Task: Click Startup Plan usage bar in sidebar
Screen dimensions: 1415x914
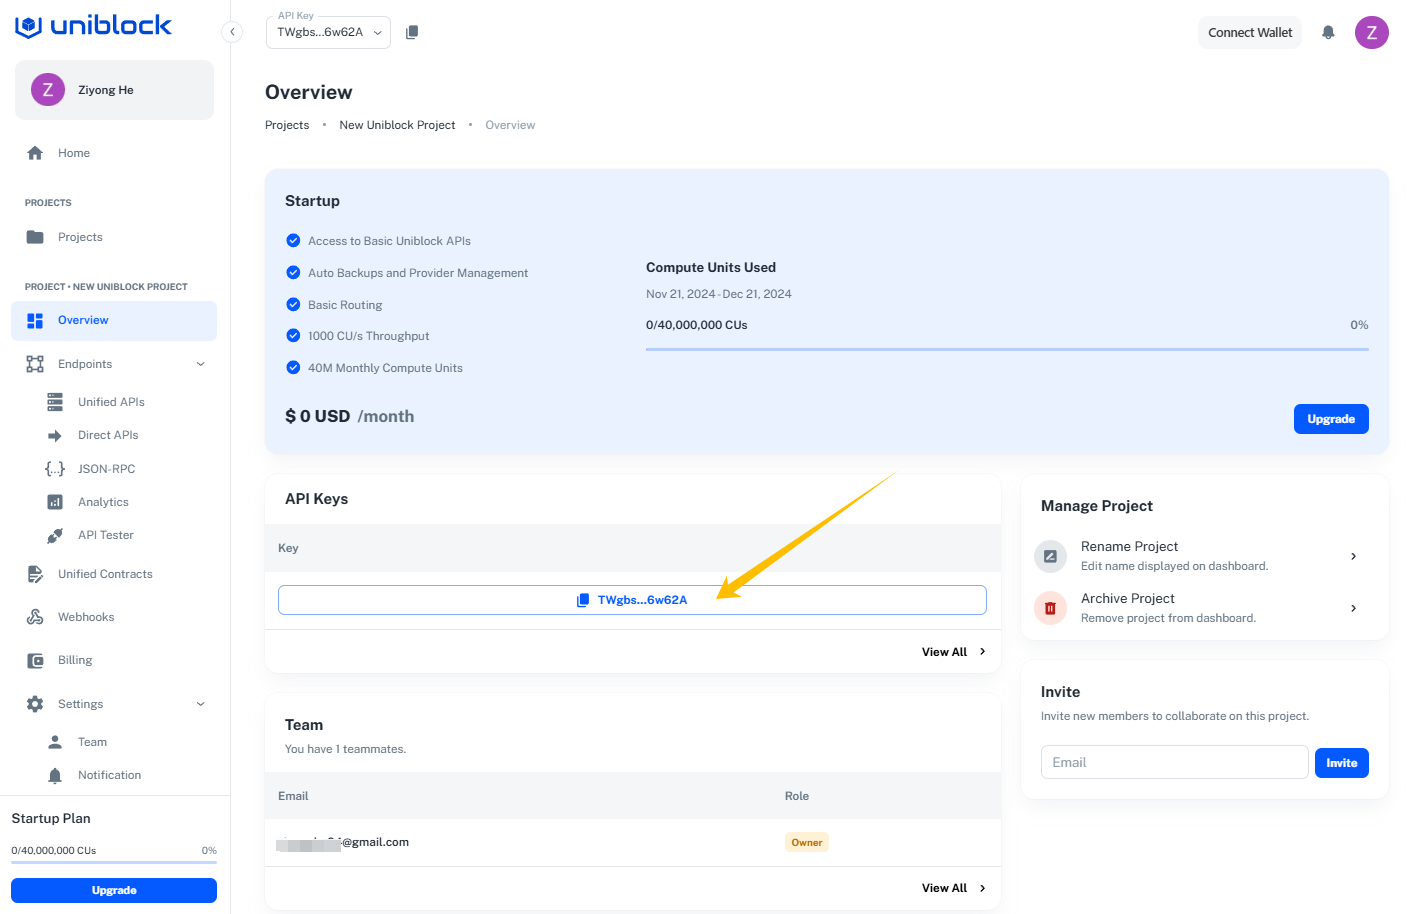Action: tap(114, 862)
